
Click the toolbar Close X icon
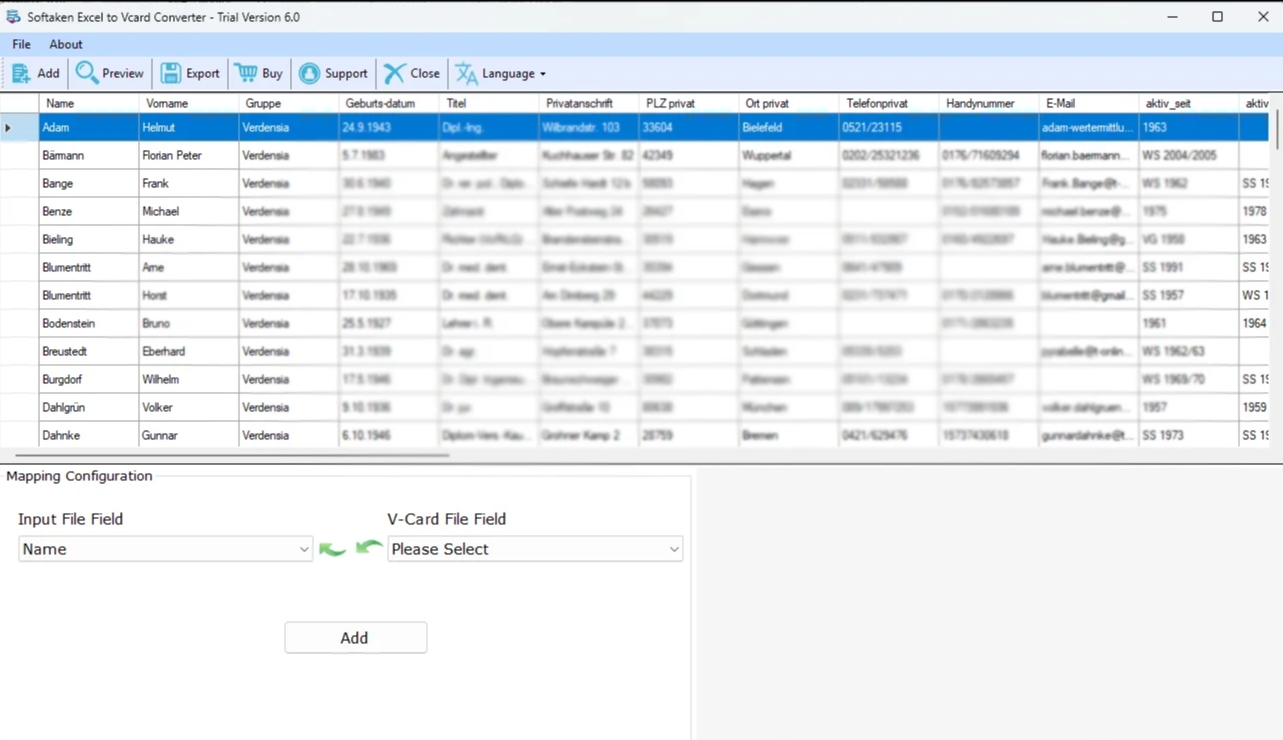pyautogui.click(x=394, y=73)
